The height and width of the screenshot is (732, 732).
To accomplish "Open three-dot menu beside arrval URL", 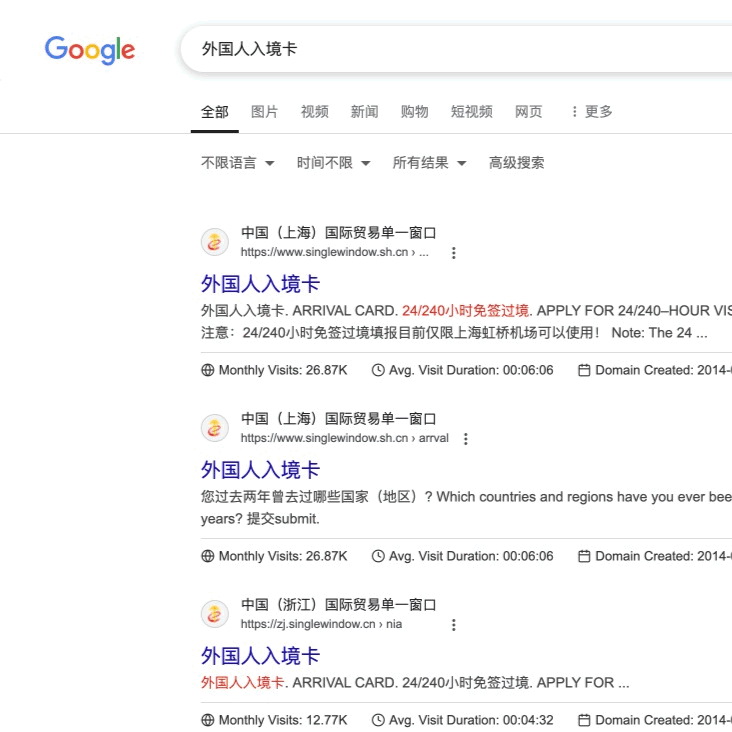I will pos(465,439).
